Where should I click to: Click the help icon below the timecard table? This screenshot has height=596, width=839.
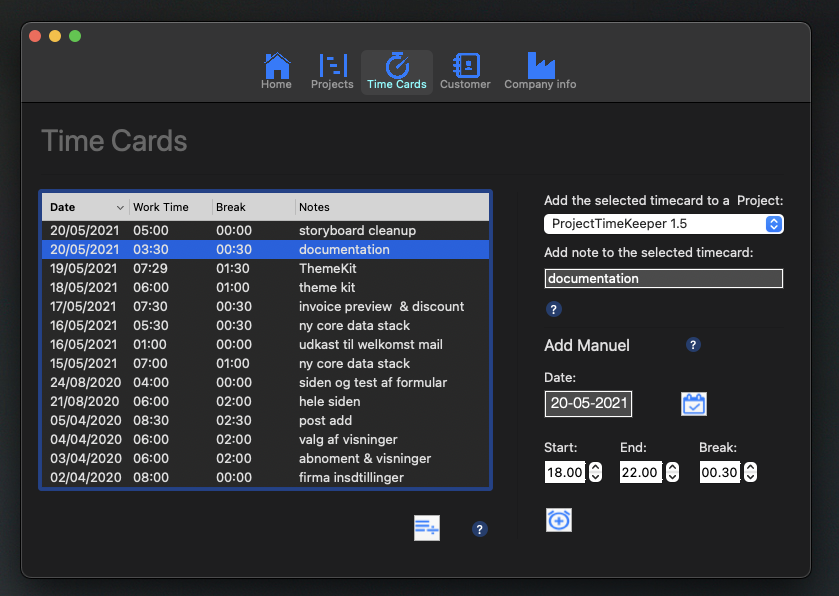point(480,529)
